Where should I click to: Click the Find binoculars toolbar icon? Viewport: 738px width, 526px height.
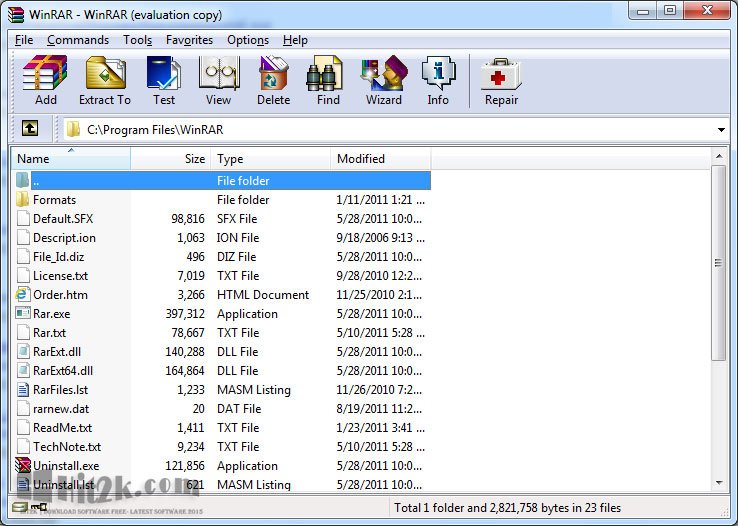click(x=324, y=73)
